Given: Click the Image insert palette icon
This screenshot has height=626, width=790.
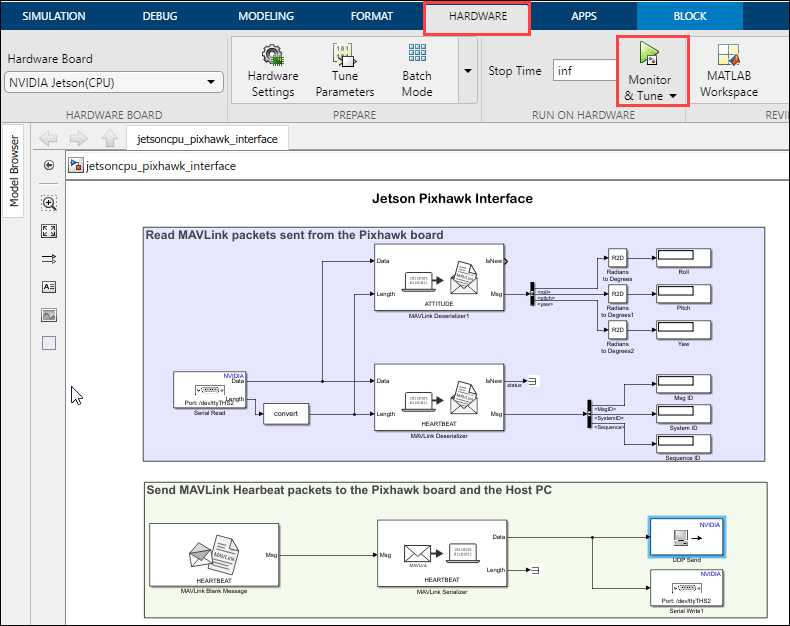Looking at the screenshot, I should tap(49, 315).
